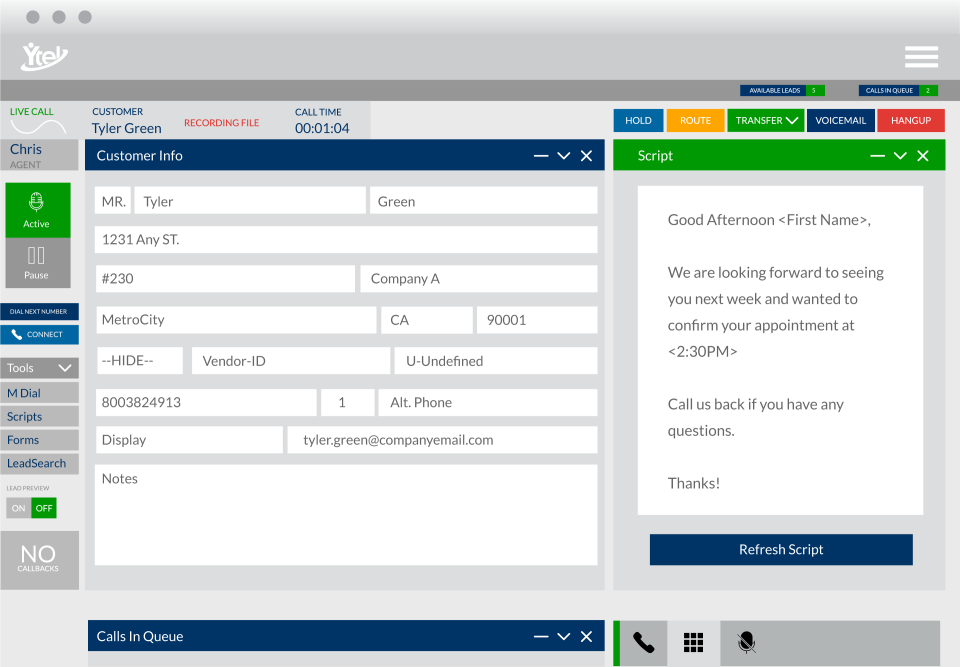Open the dialpad grid icon at the bottom

[693, 643]
